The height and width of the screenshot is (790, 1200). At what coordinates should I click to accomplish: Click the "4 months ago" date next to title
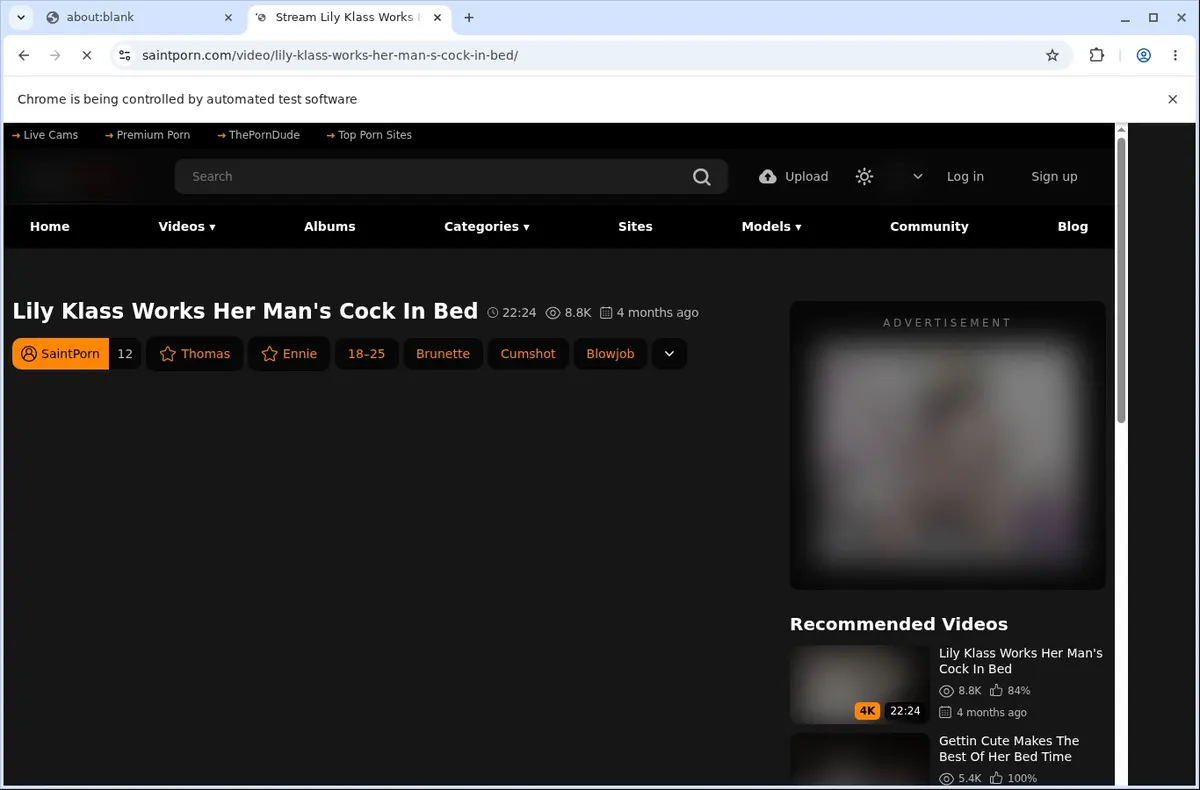649,313
